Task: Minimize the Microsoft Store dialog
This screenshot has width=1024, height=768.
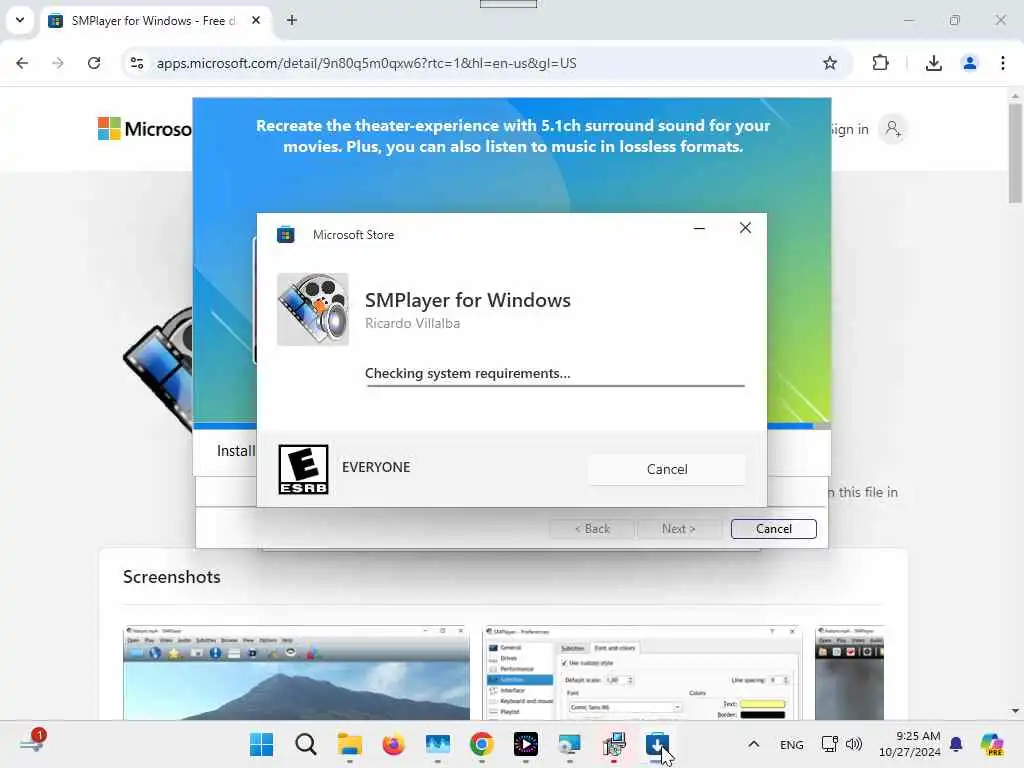Action: tap(699, 228)
